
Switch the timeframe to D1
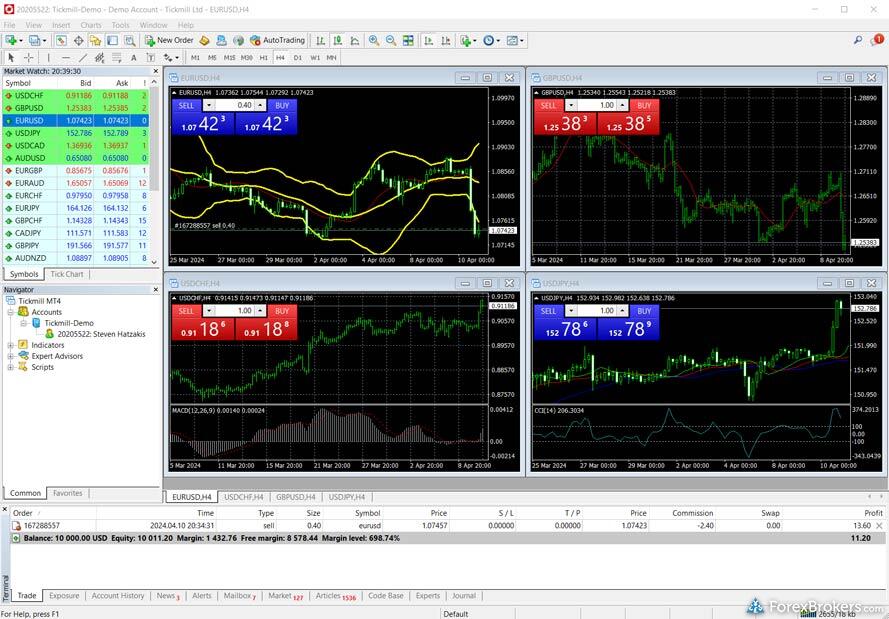click(x=297, y=57)
